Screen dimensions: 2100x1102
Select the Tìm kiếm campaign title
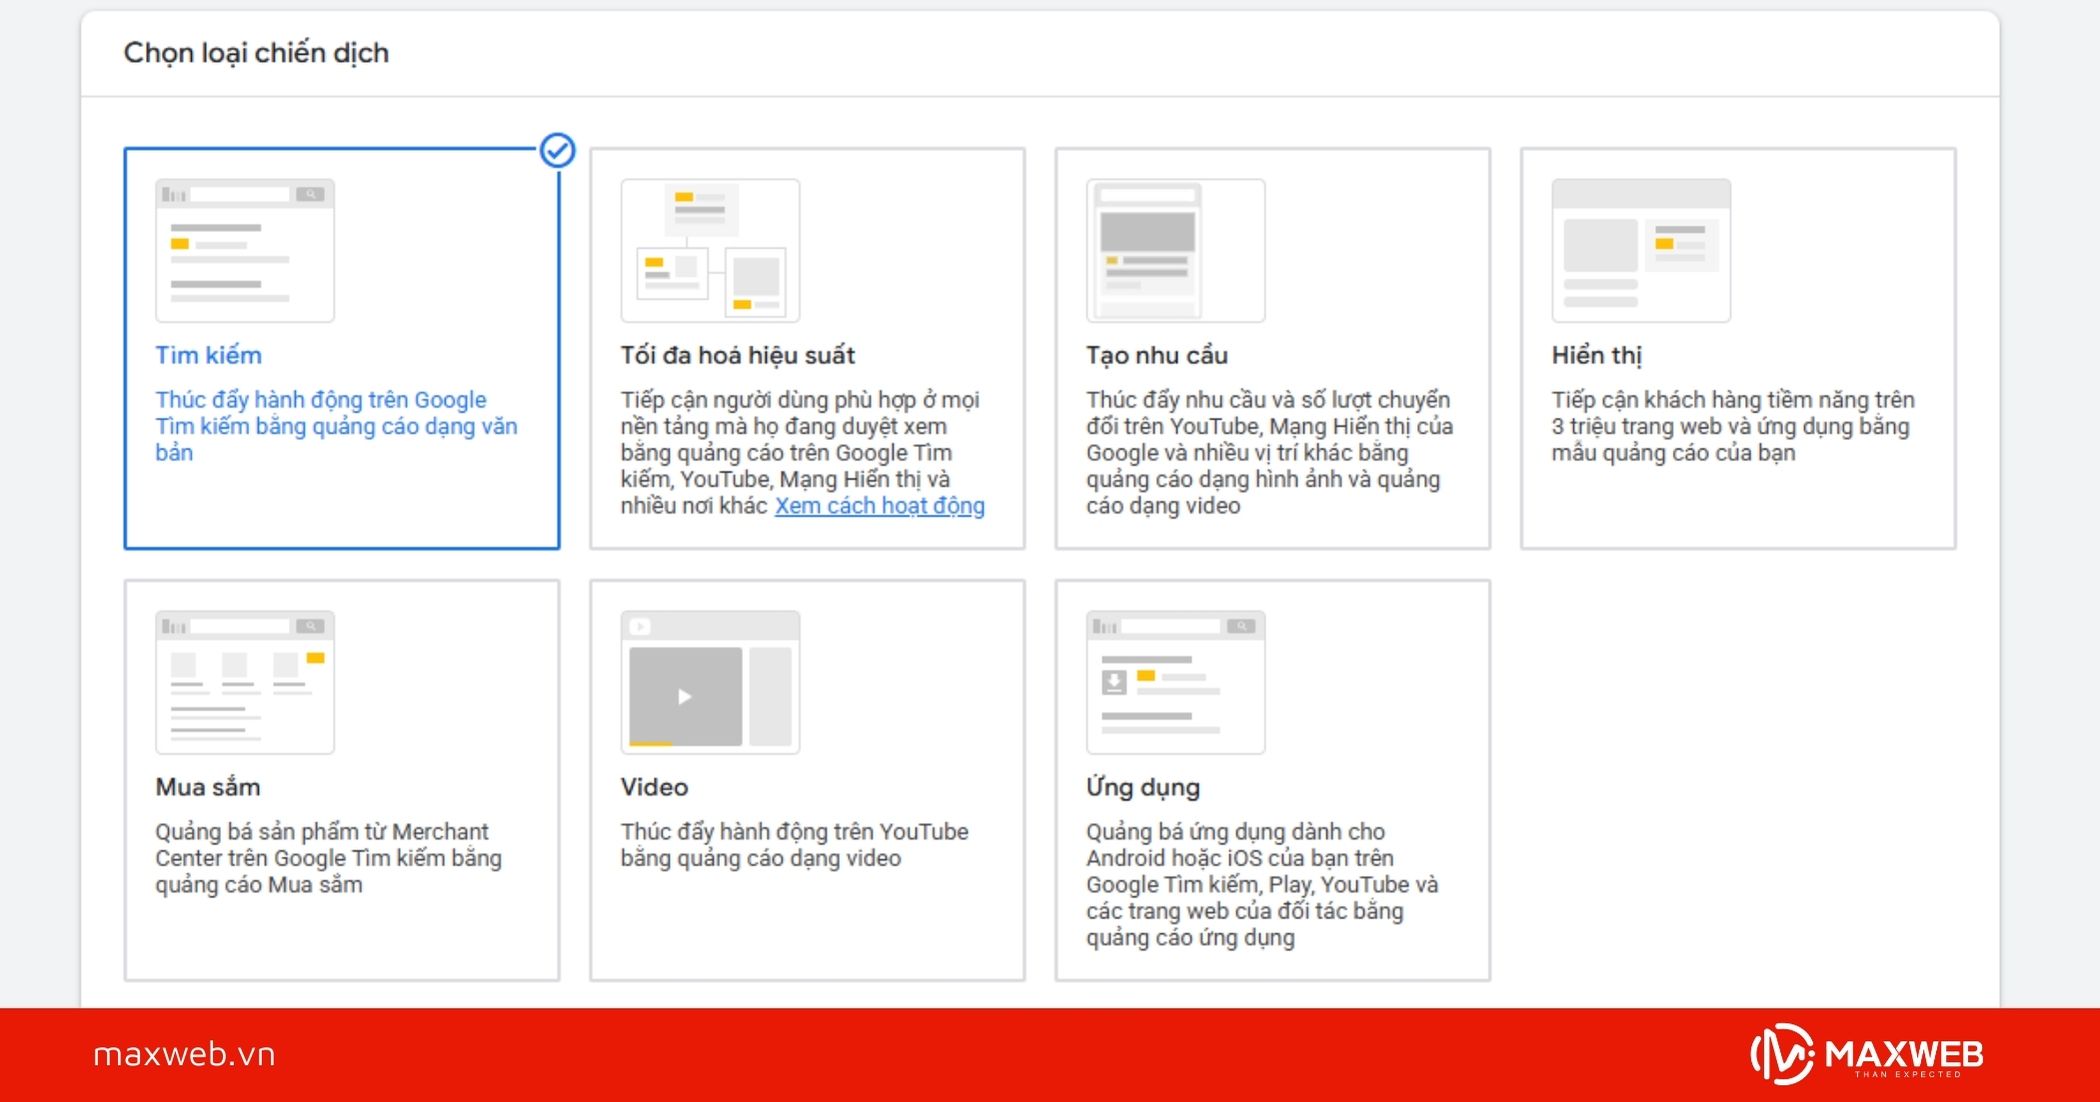[208, 356]
